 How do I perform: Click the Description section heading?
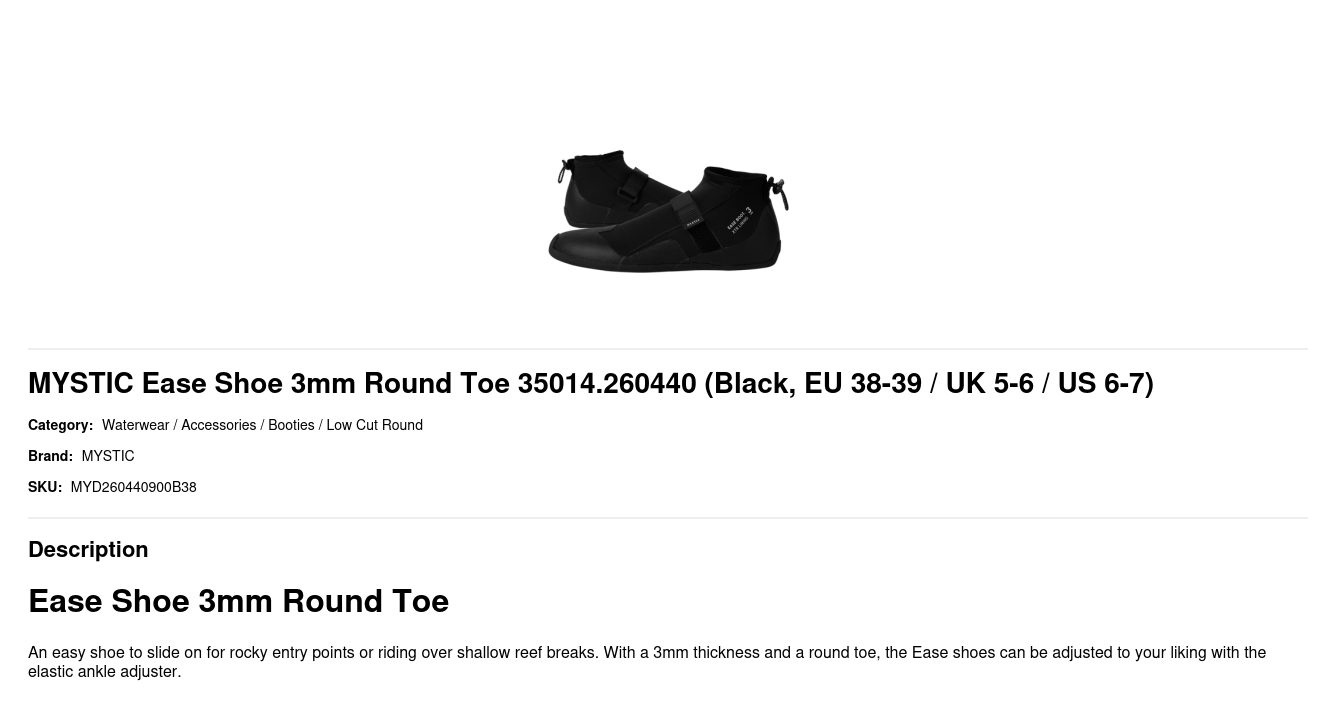click(88, 549)
